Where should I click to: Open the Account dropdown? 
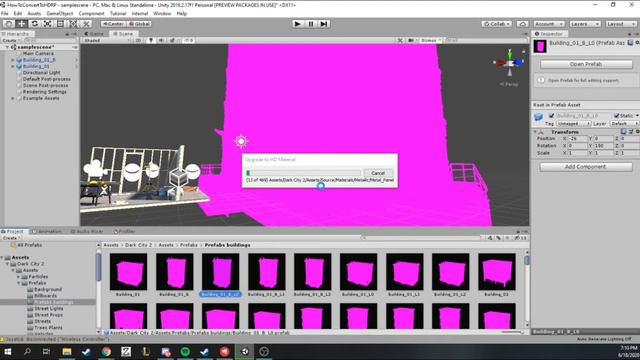tap(549, 24)
